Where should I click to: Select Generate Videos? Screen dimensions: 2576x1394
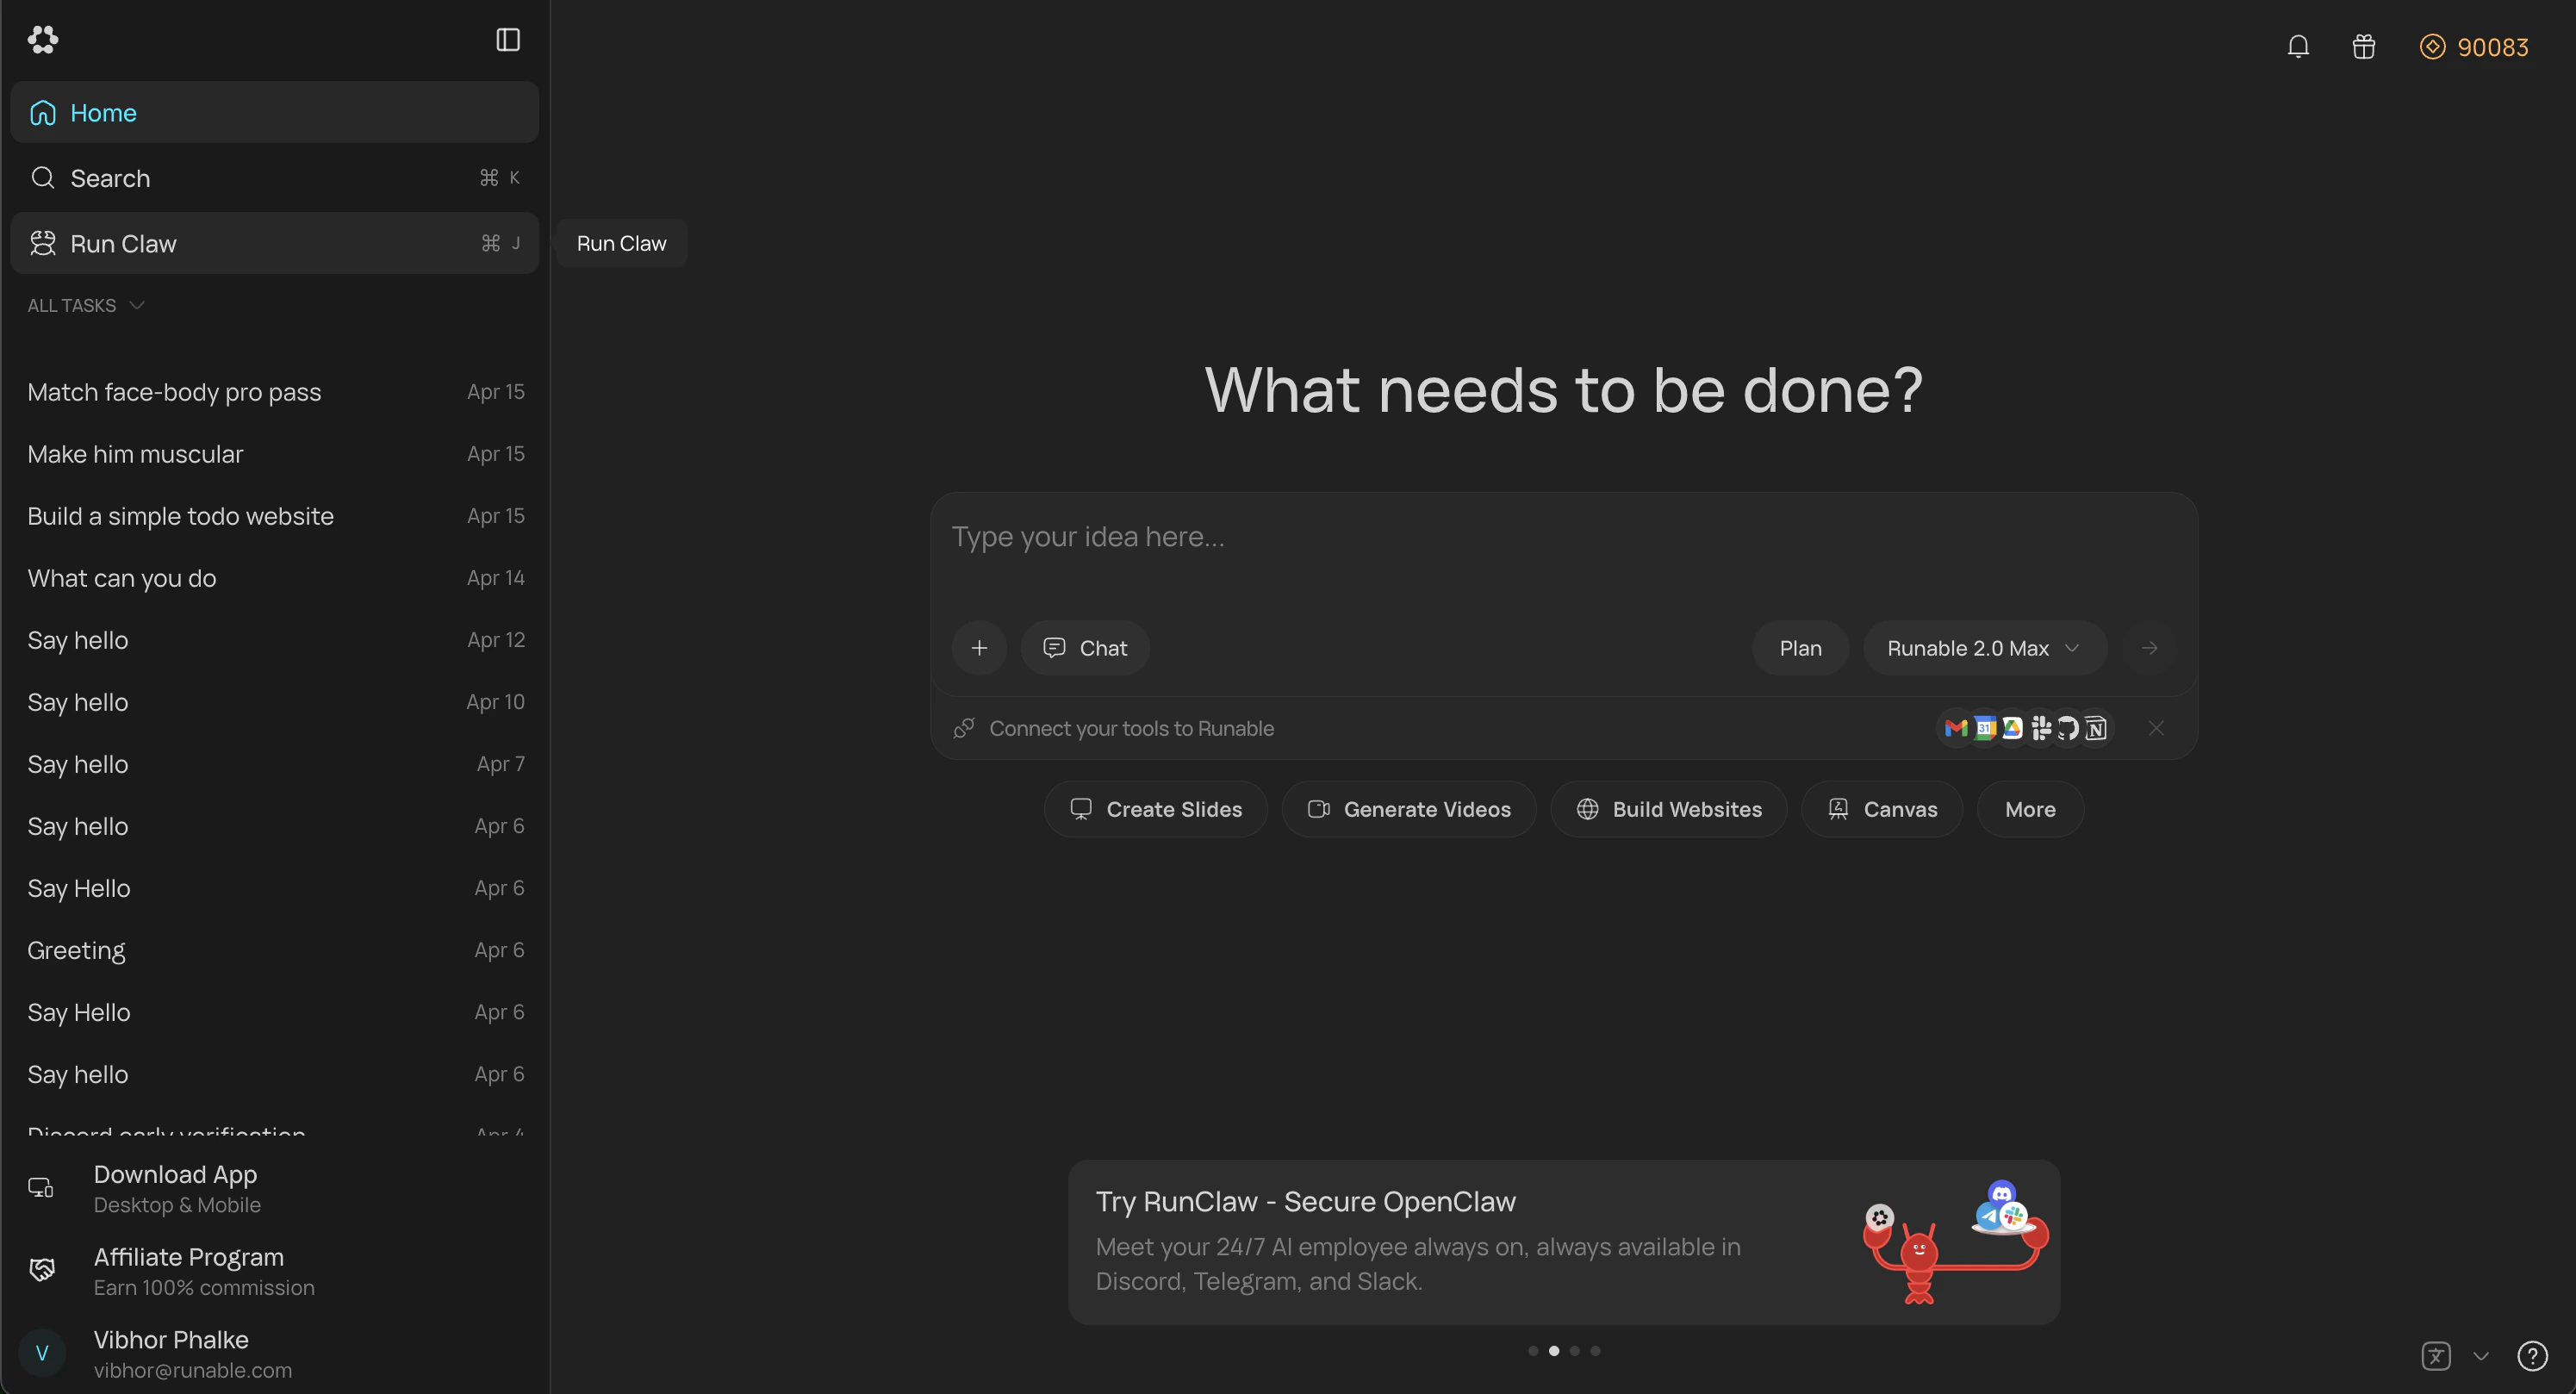1409,809
